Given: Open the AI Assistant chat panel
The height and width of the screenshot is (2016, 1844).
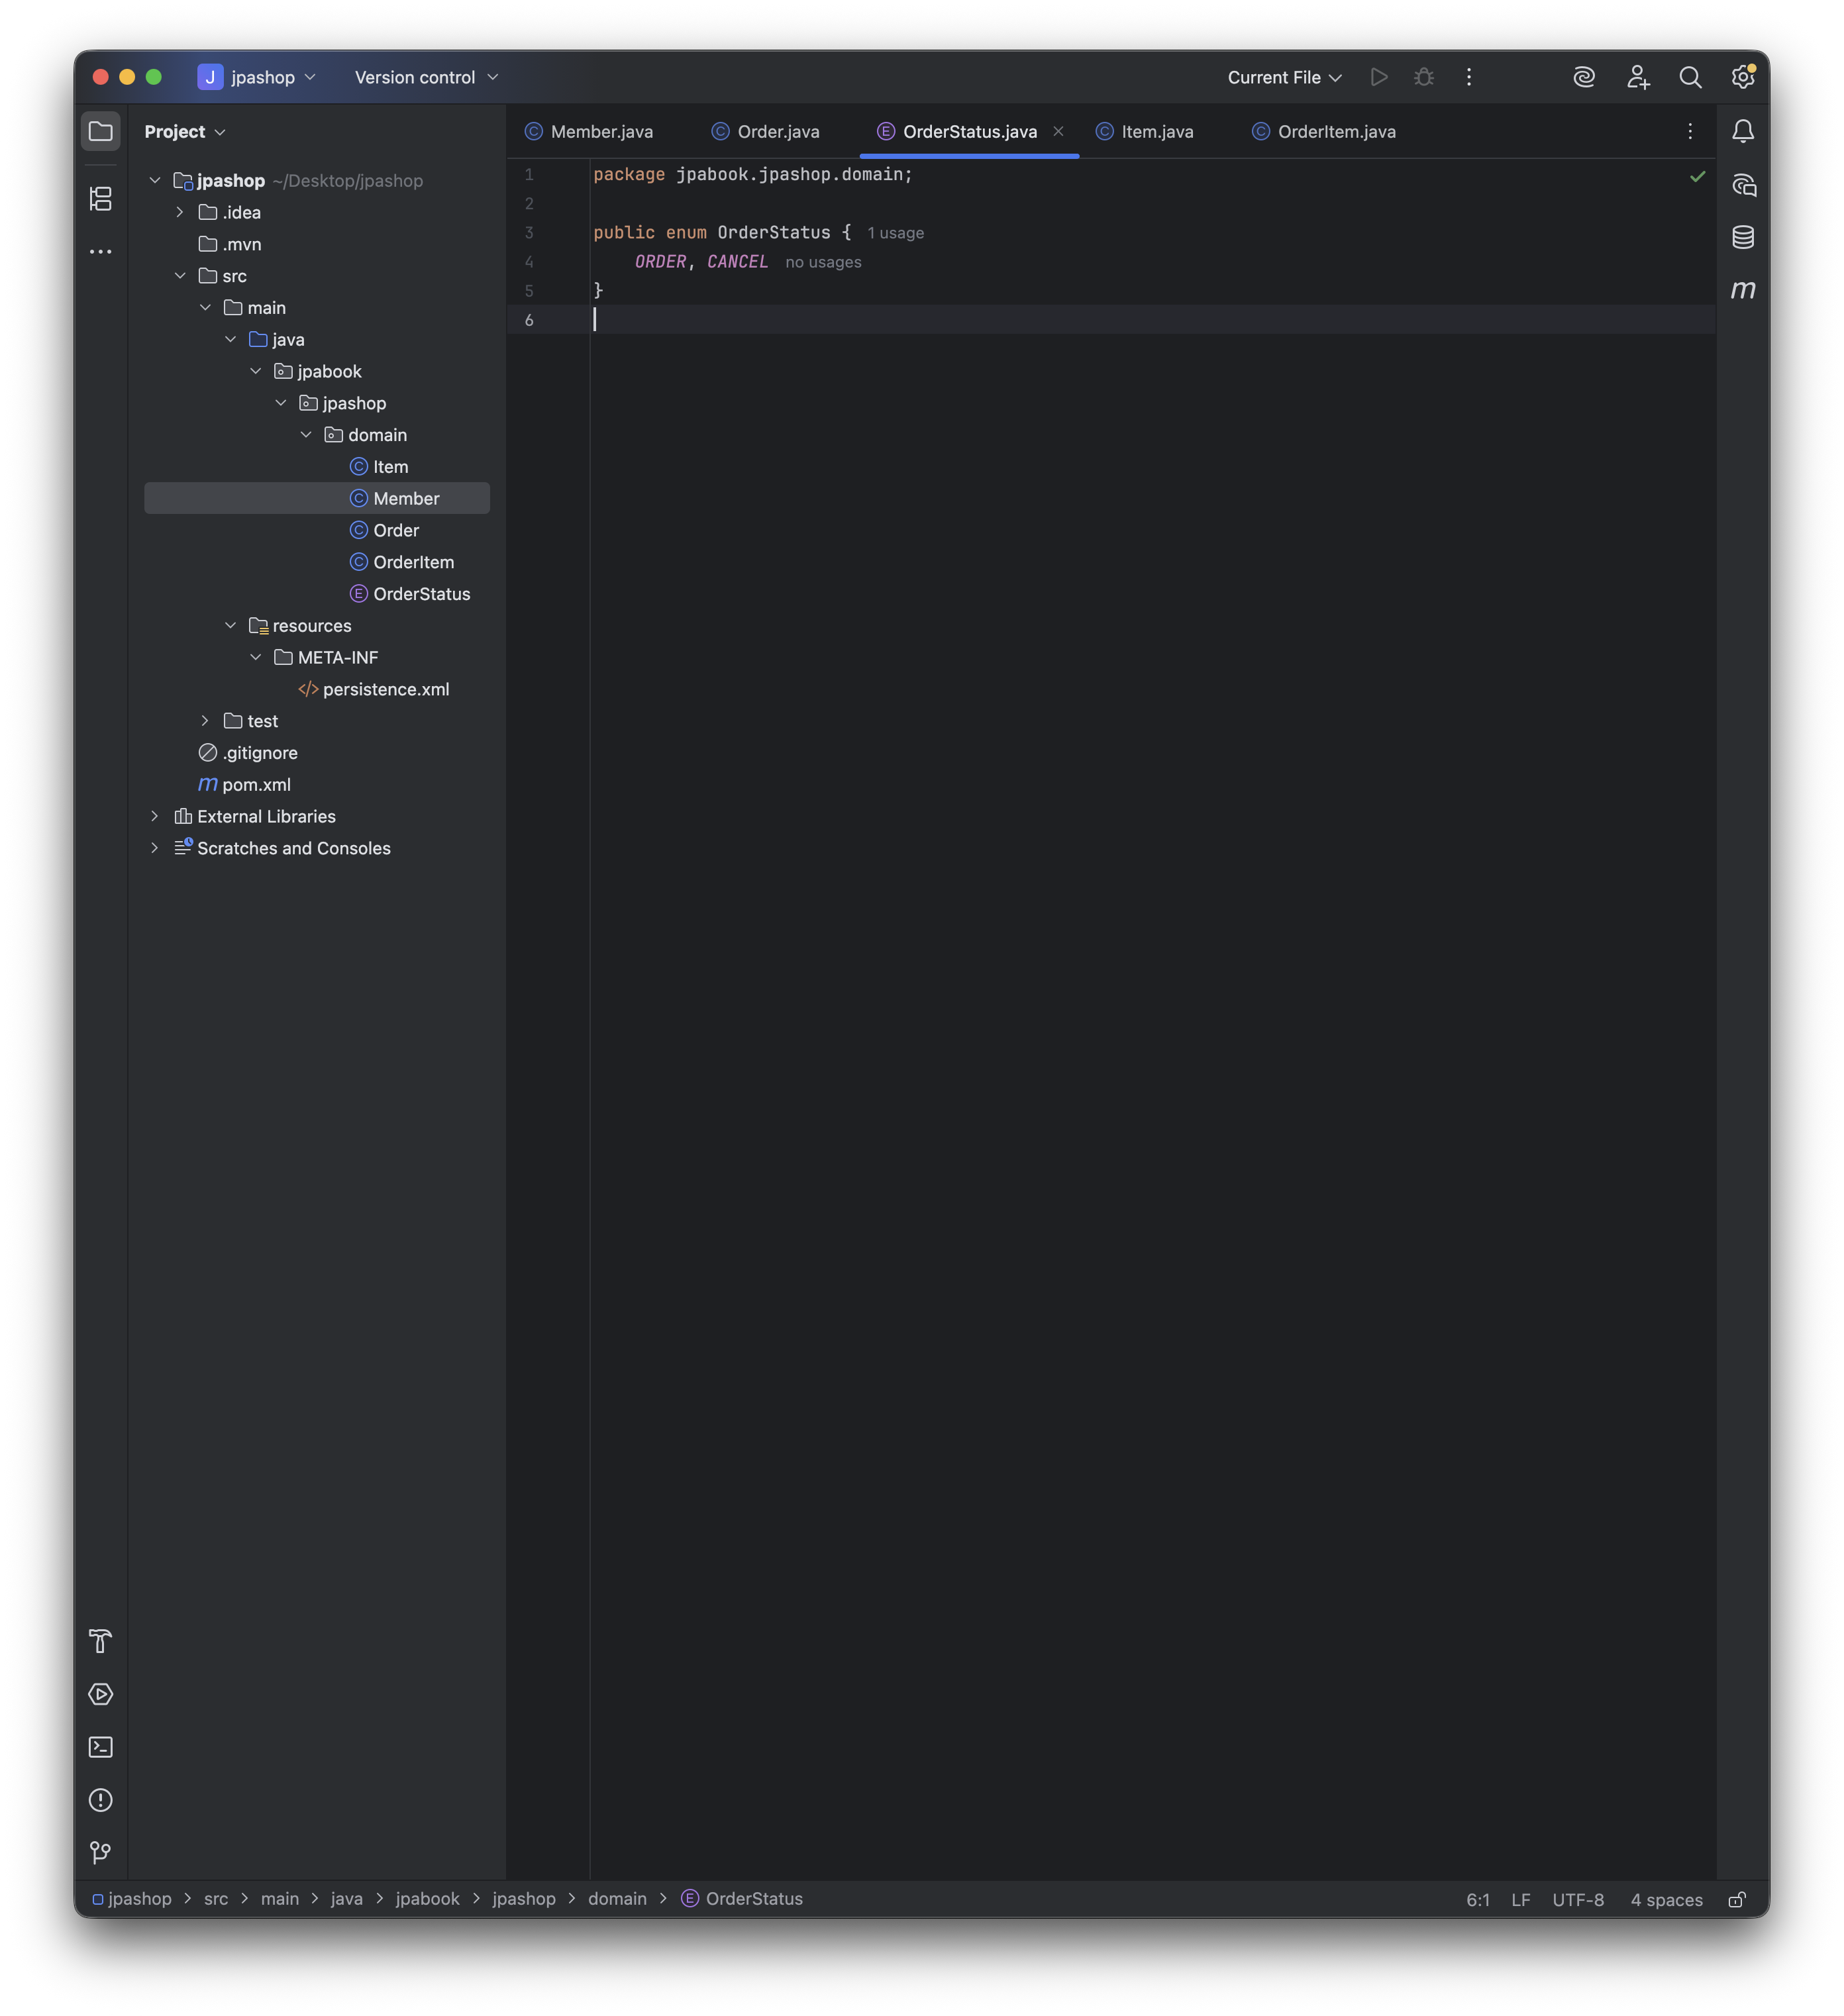Looking at the screenshot, I should click(1743, 185).
